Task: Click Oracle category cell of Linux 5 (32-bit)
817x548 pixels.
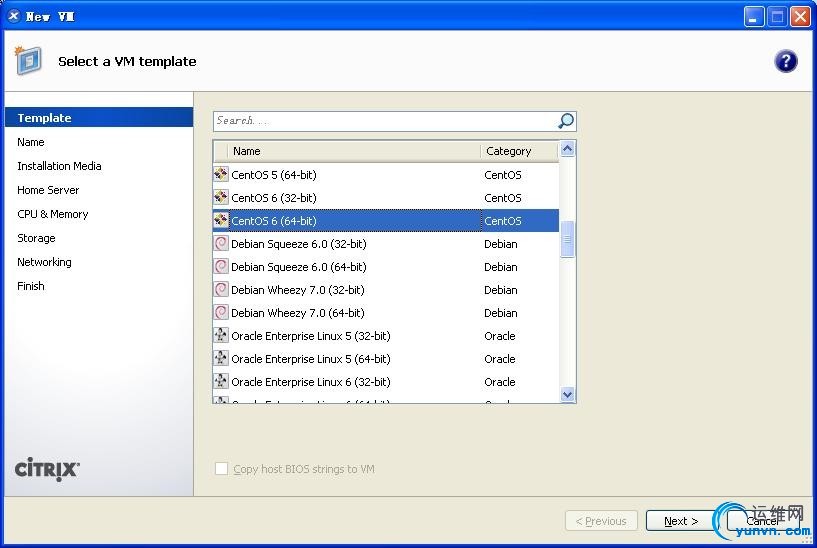Action: point(500,335)
